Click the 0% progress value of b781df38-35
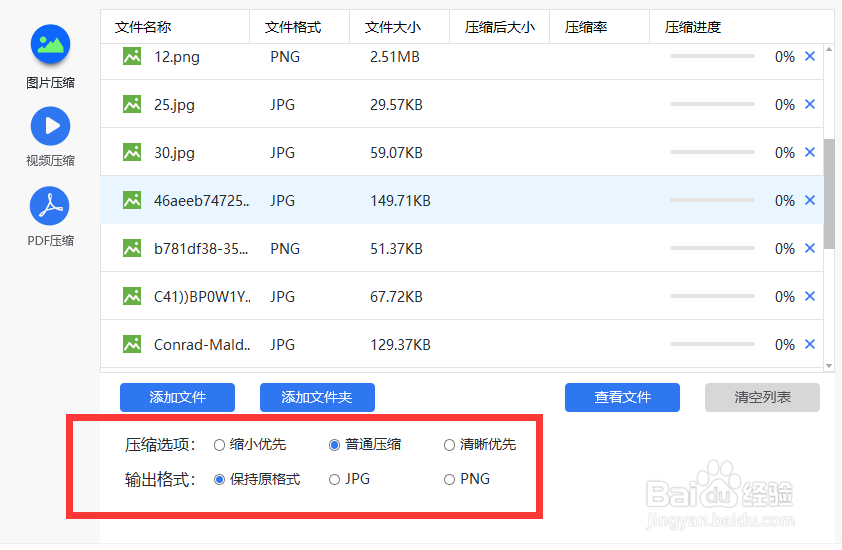842x550 pixels. pos(785,249)
